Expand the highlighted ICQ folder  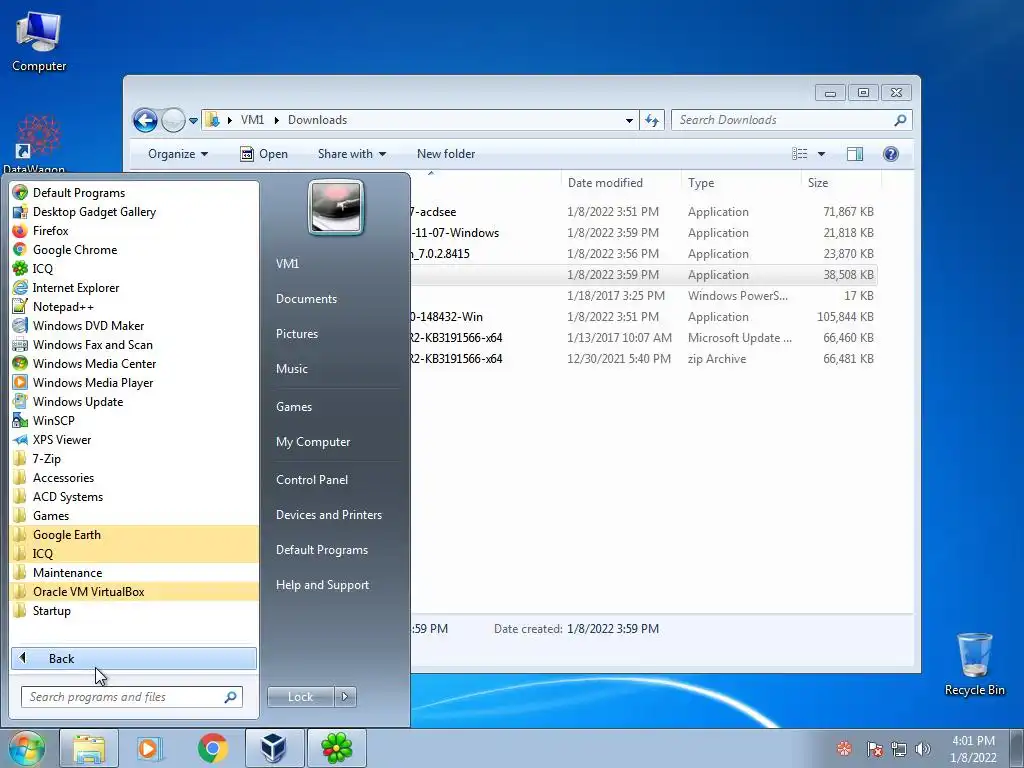(x=134, y=553)
